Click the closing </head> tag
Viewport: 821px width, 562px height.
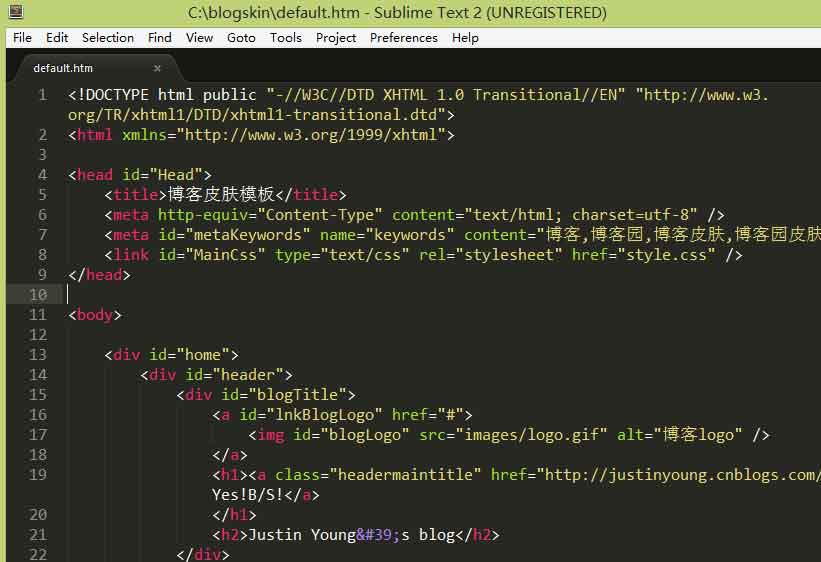(99, 274)
